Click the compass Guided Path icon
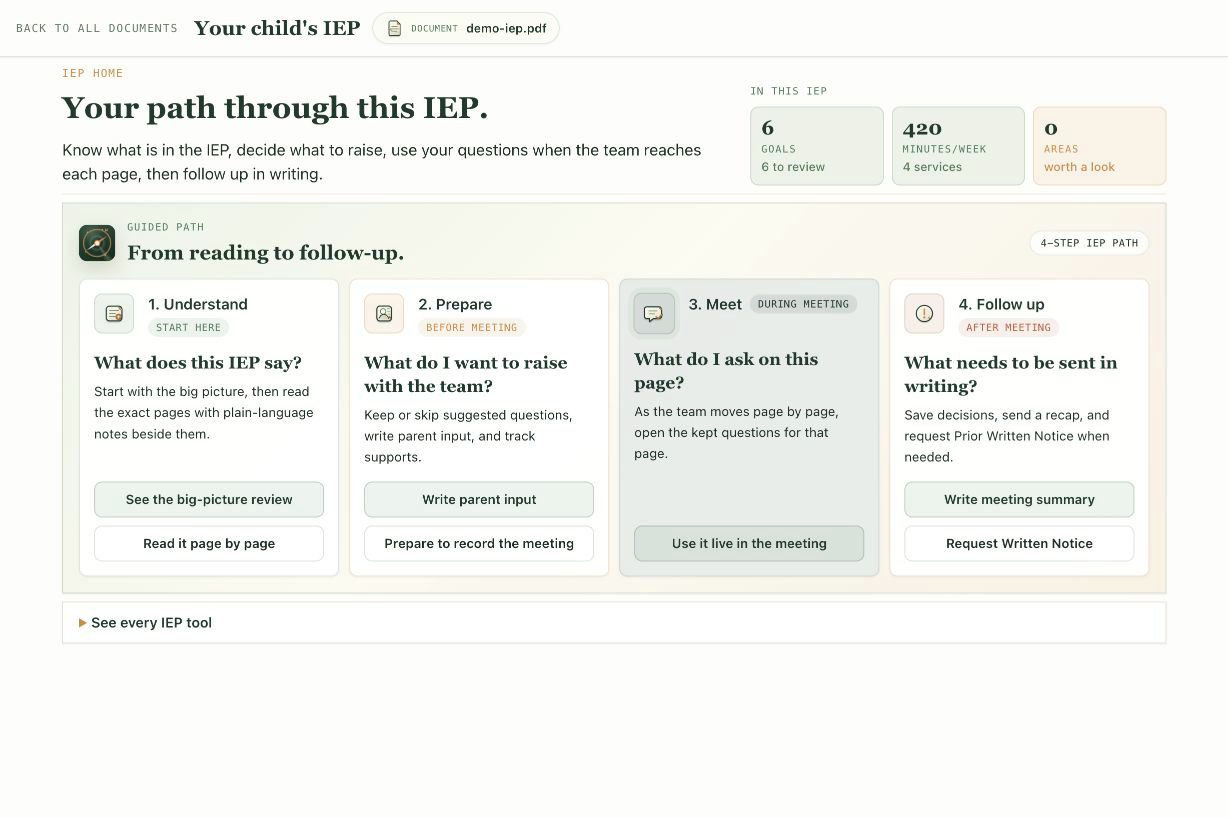Image resolution: width=1228 pixels, height=818 pixels. click(97, 243)
